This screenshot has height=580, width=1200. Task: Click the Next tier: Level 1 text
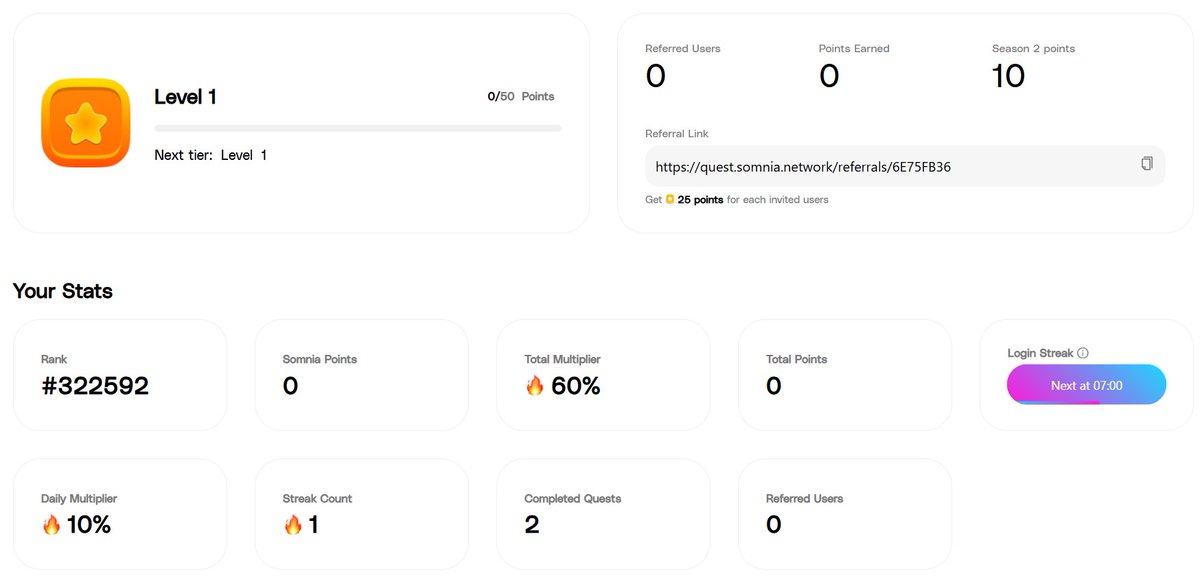[211, 155]
